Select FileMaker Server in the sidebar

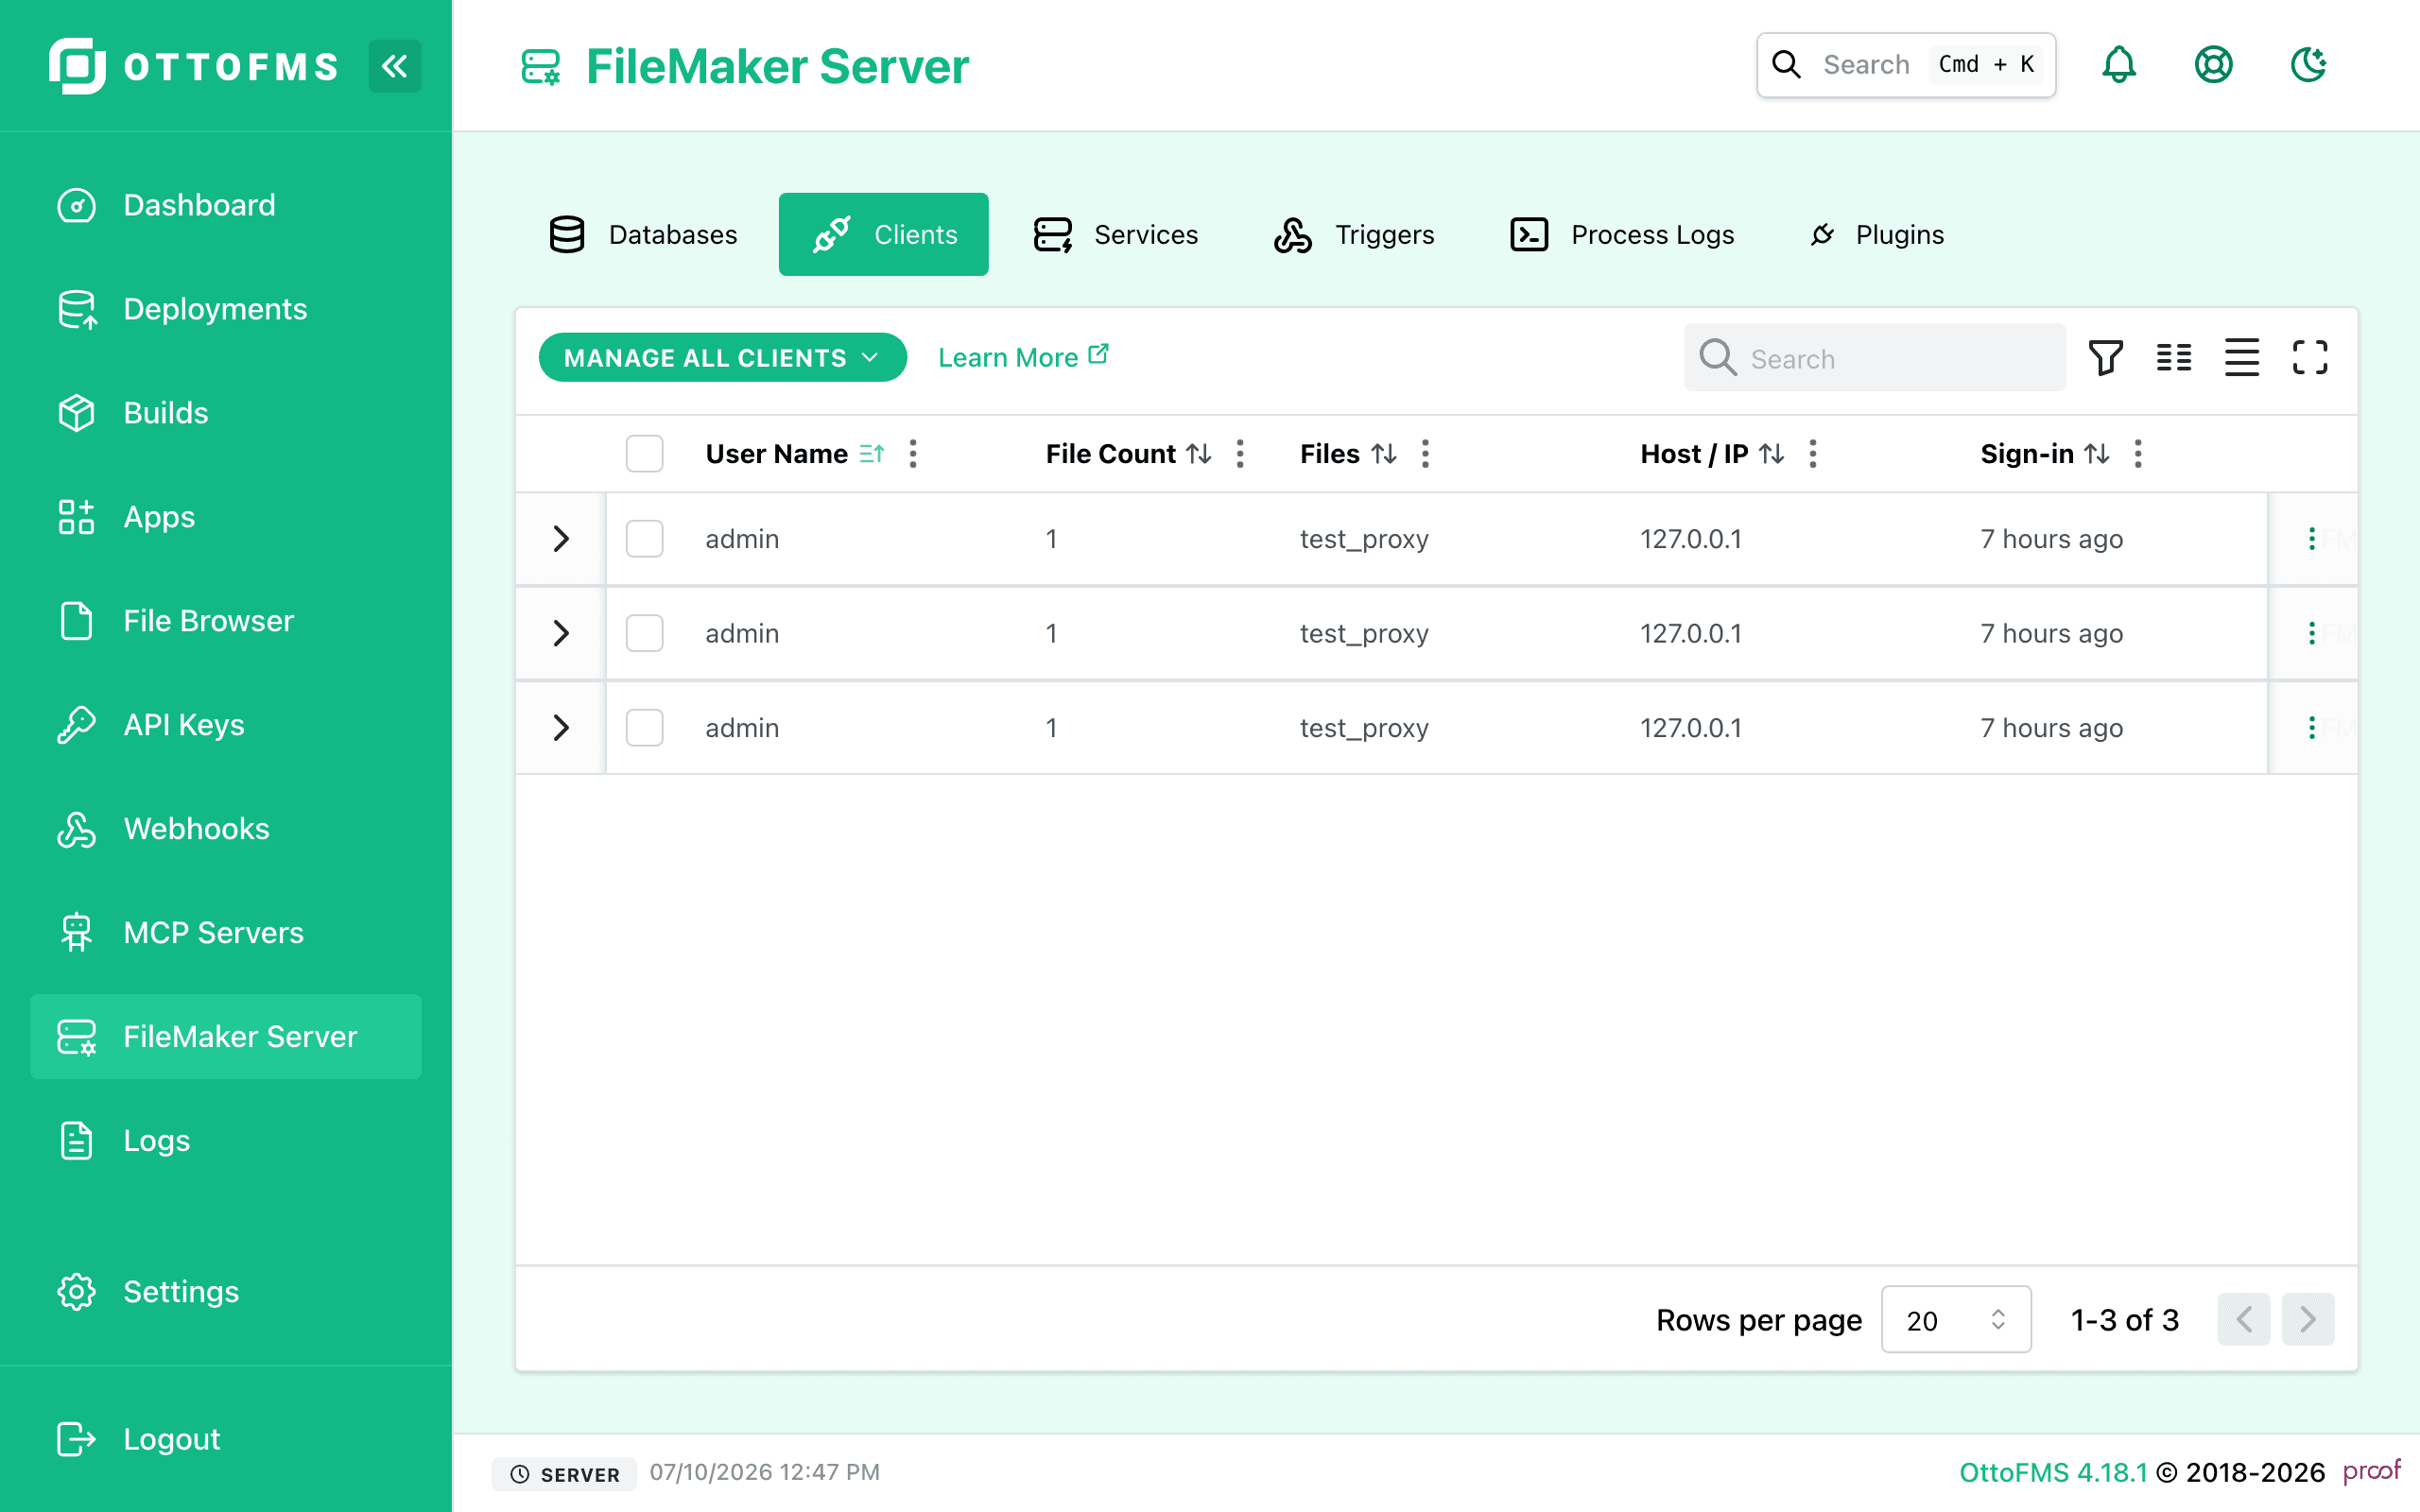click(x=226, y=1037)
